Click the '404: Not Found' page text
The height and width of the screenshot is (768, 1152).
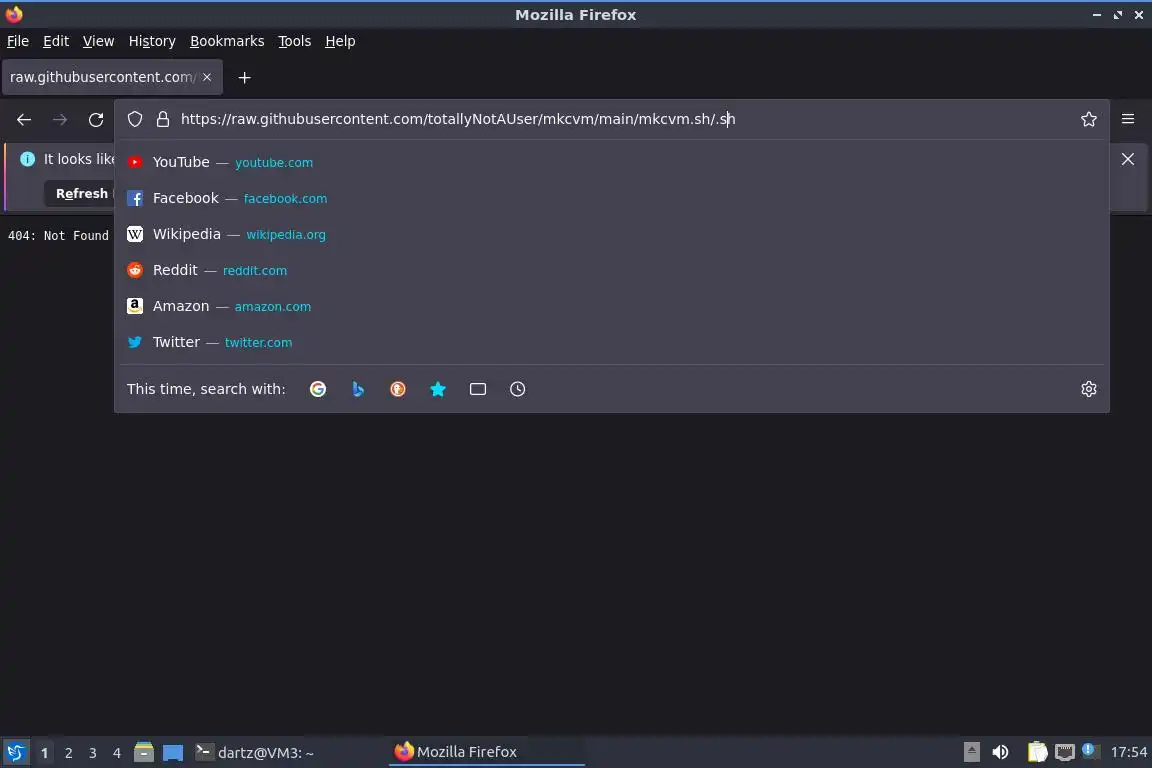58,235
